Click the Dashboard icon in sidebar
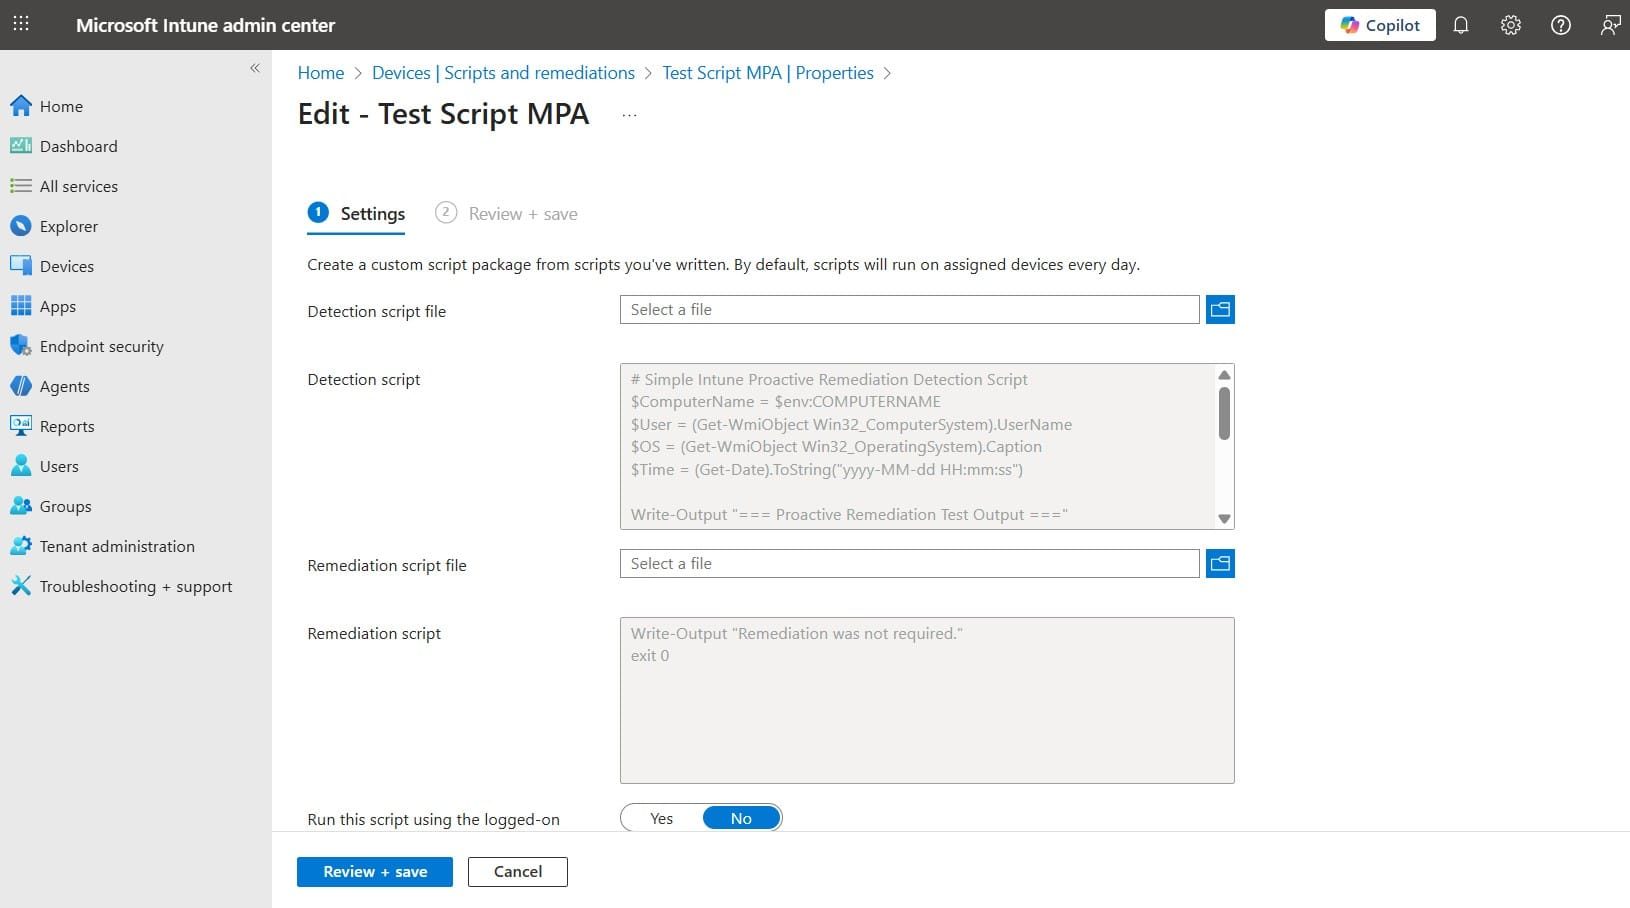The image size is (1630, 908). tap(21, 146)
